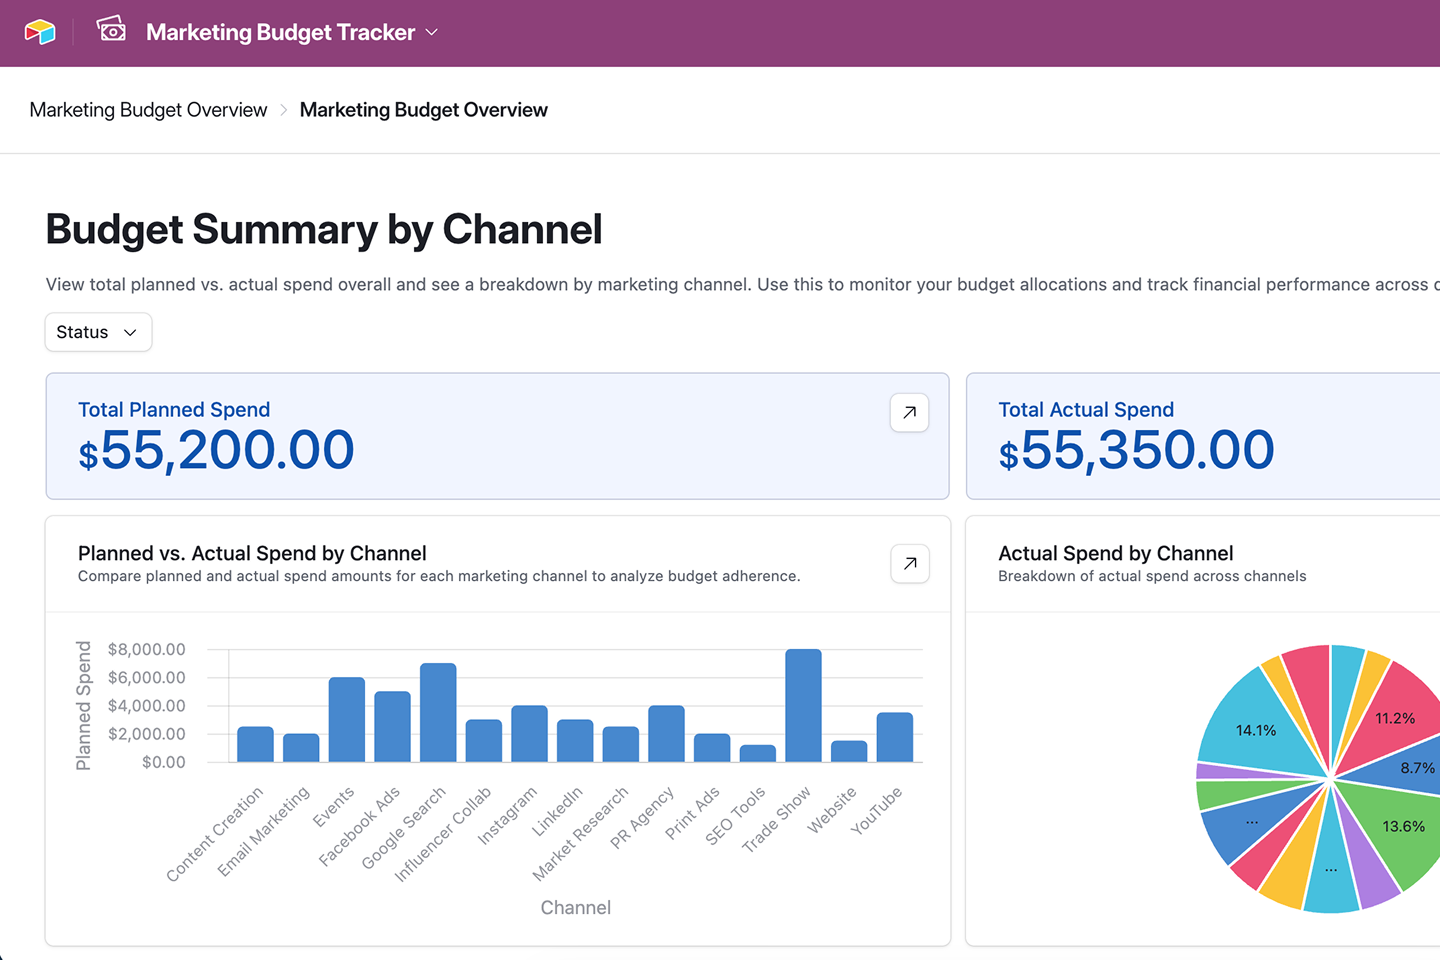Click the bold Marketing Budget Overview breadcrumb

(x=424, y=110)
